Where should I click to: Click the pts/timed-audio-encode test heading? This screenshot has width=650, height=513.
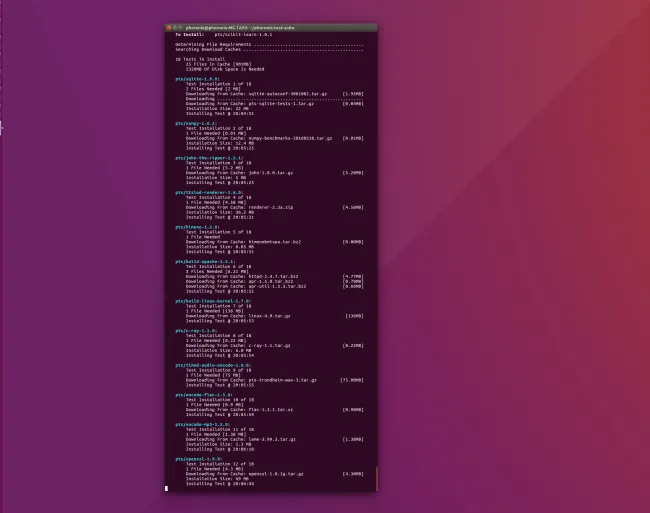point(213,365)
